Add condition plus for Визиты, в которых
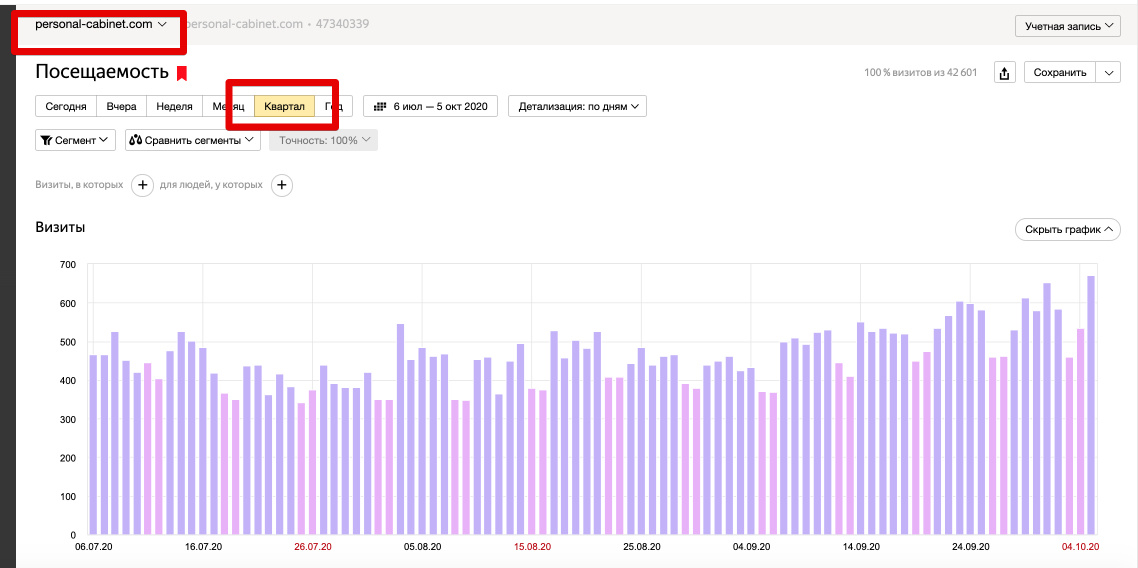The image size is (1138, 568). pos(142,186)
